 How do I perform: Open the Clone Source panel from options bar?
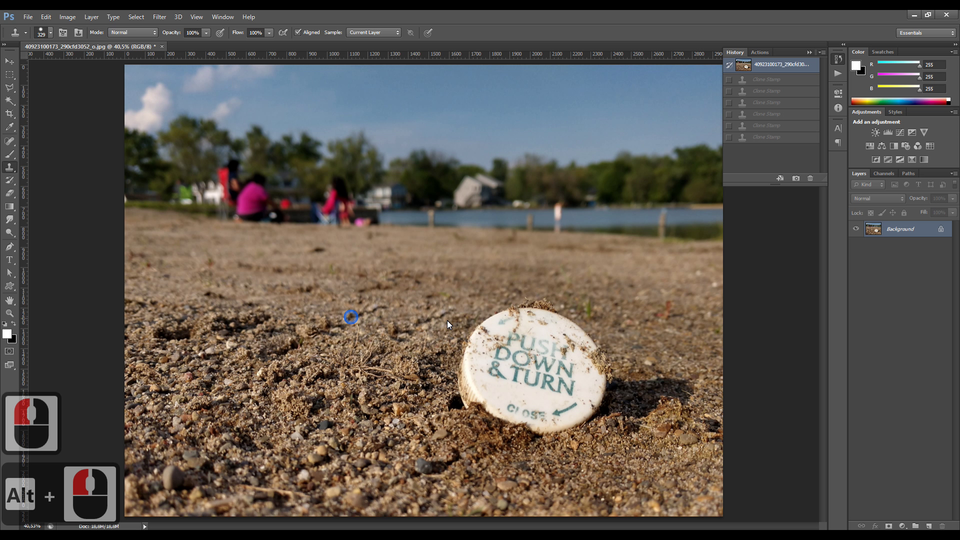tap(78, 32)
